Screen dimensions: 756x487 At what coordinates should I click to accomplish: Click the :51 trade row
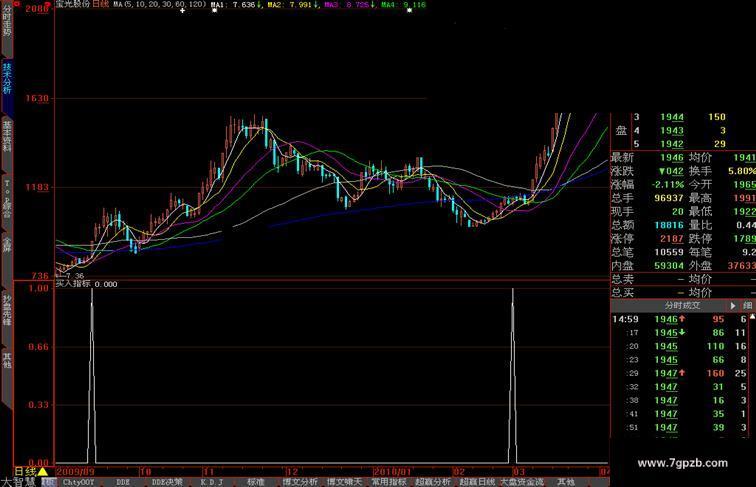tap(680, 427)
